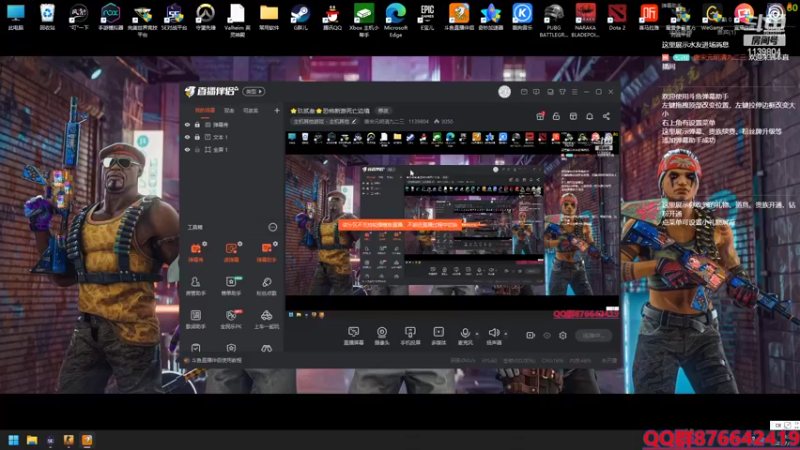Collapse the toolbox panel with round button

(273, 227)
